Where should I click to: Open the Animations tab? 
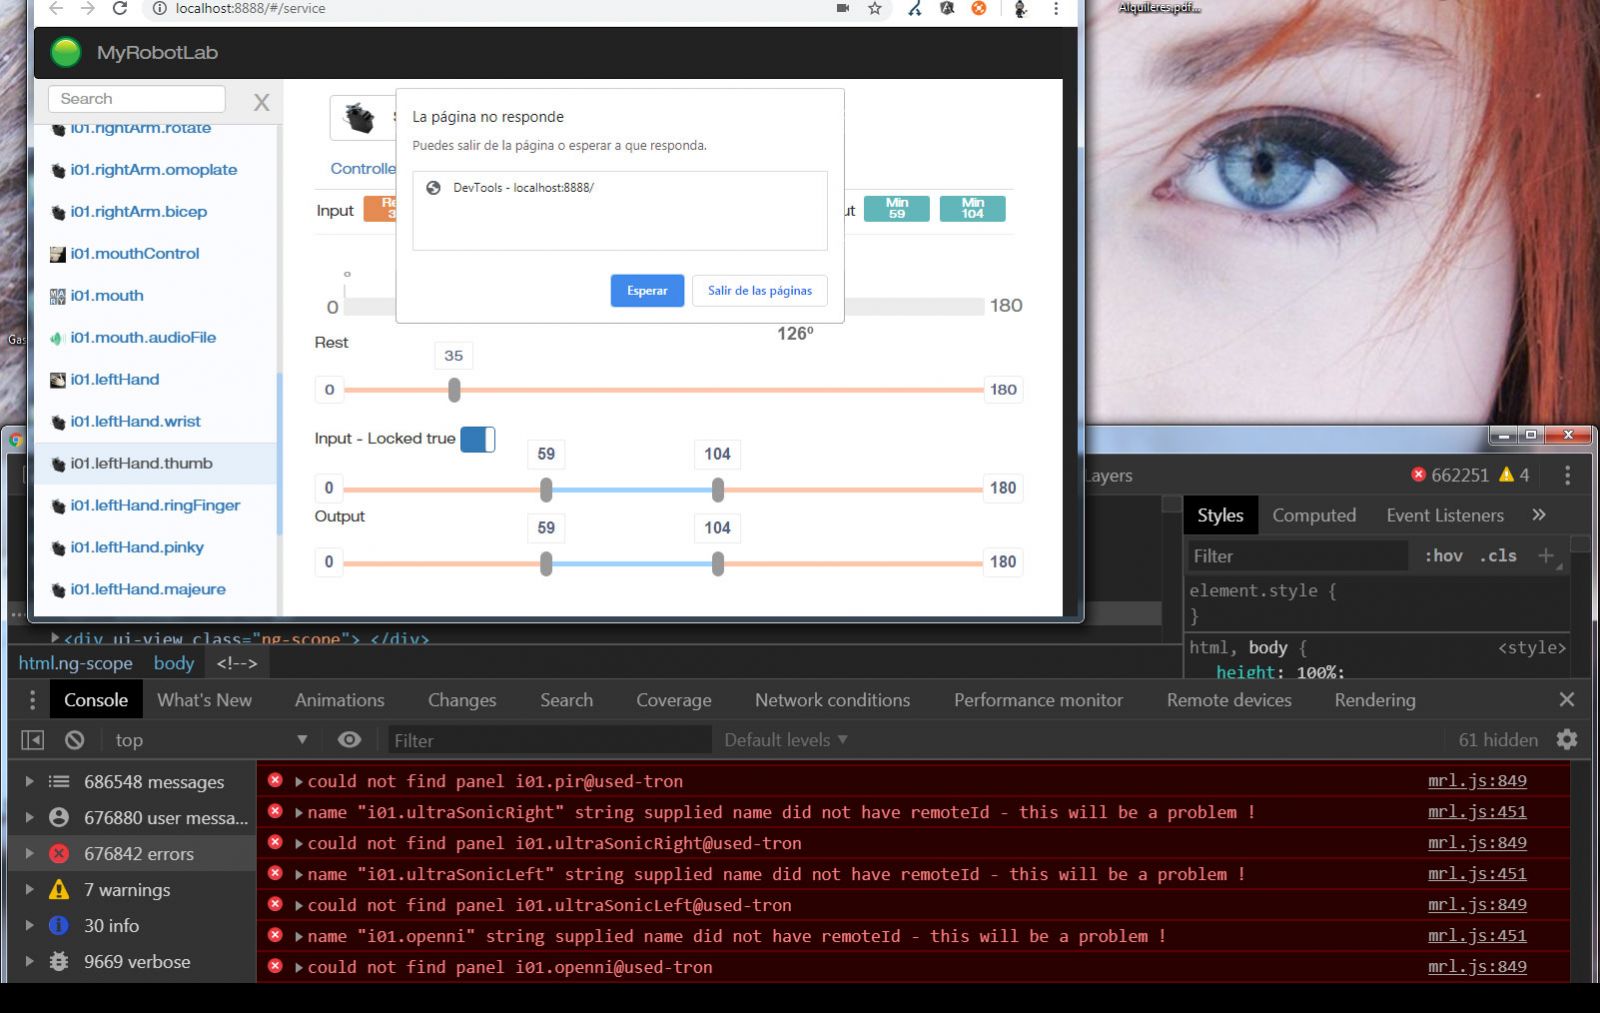[340, 700]
